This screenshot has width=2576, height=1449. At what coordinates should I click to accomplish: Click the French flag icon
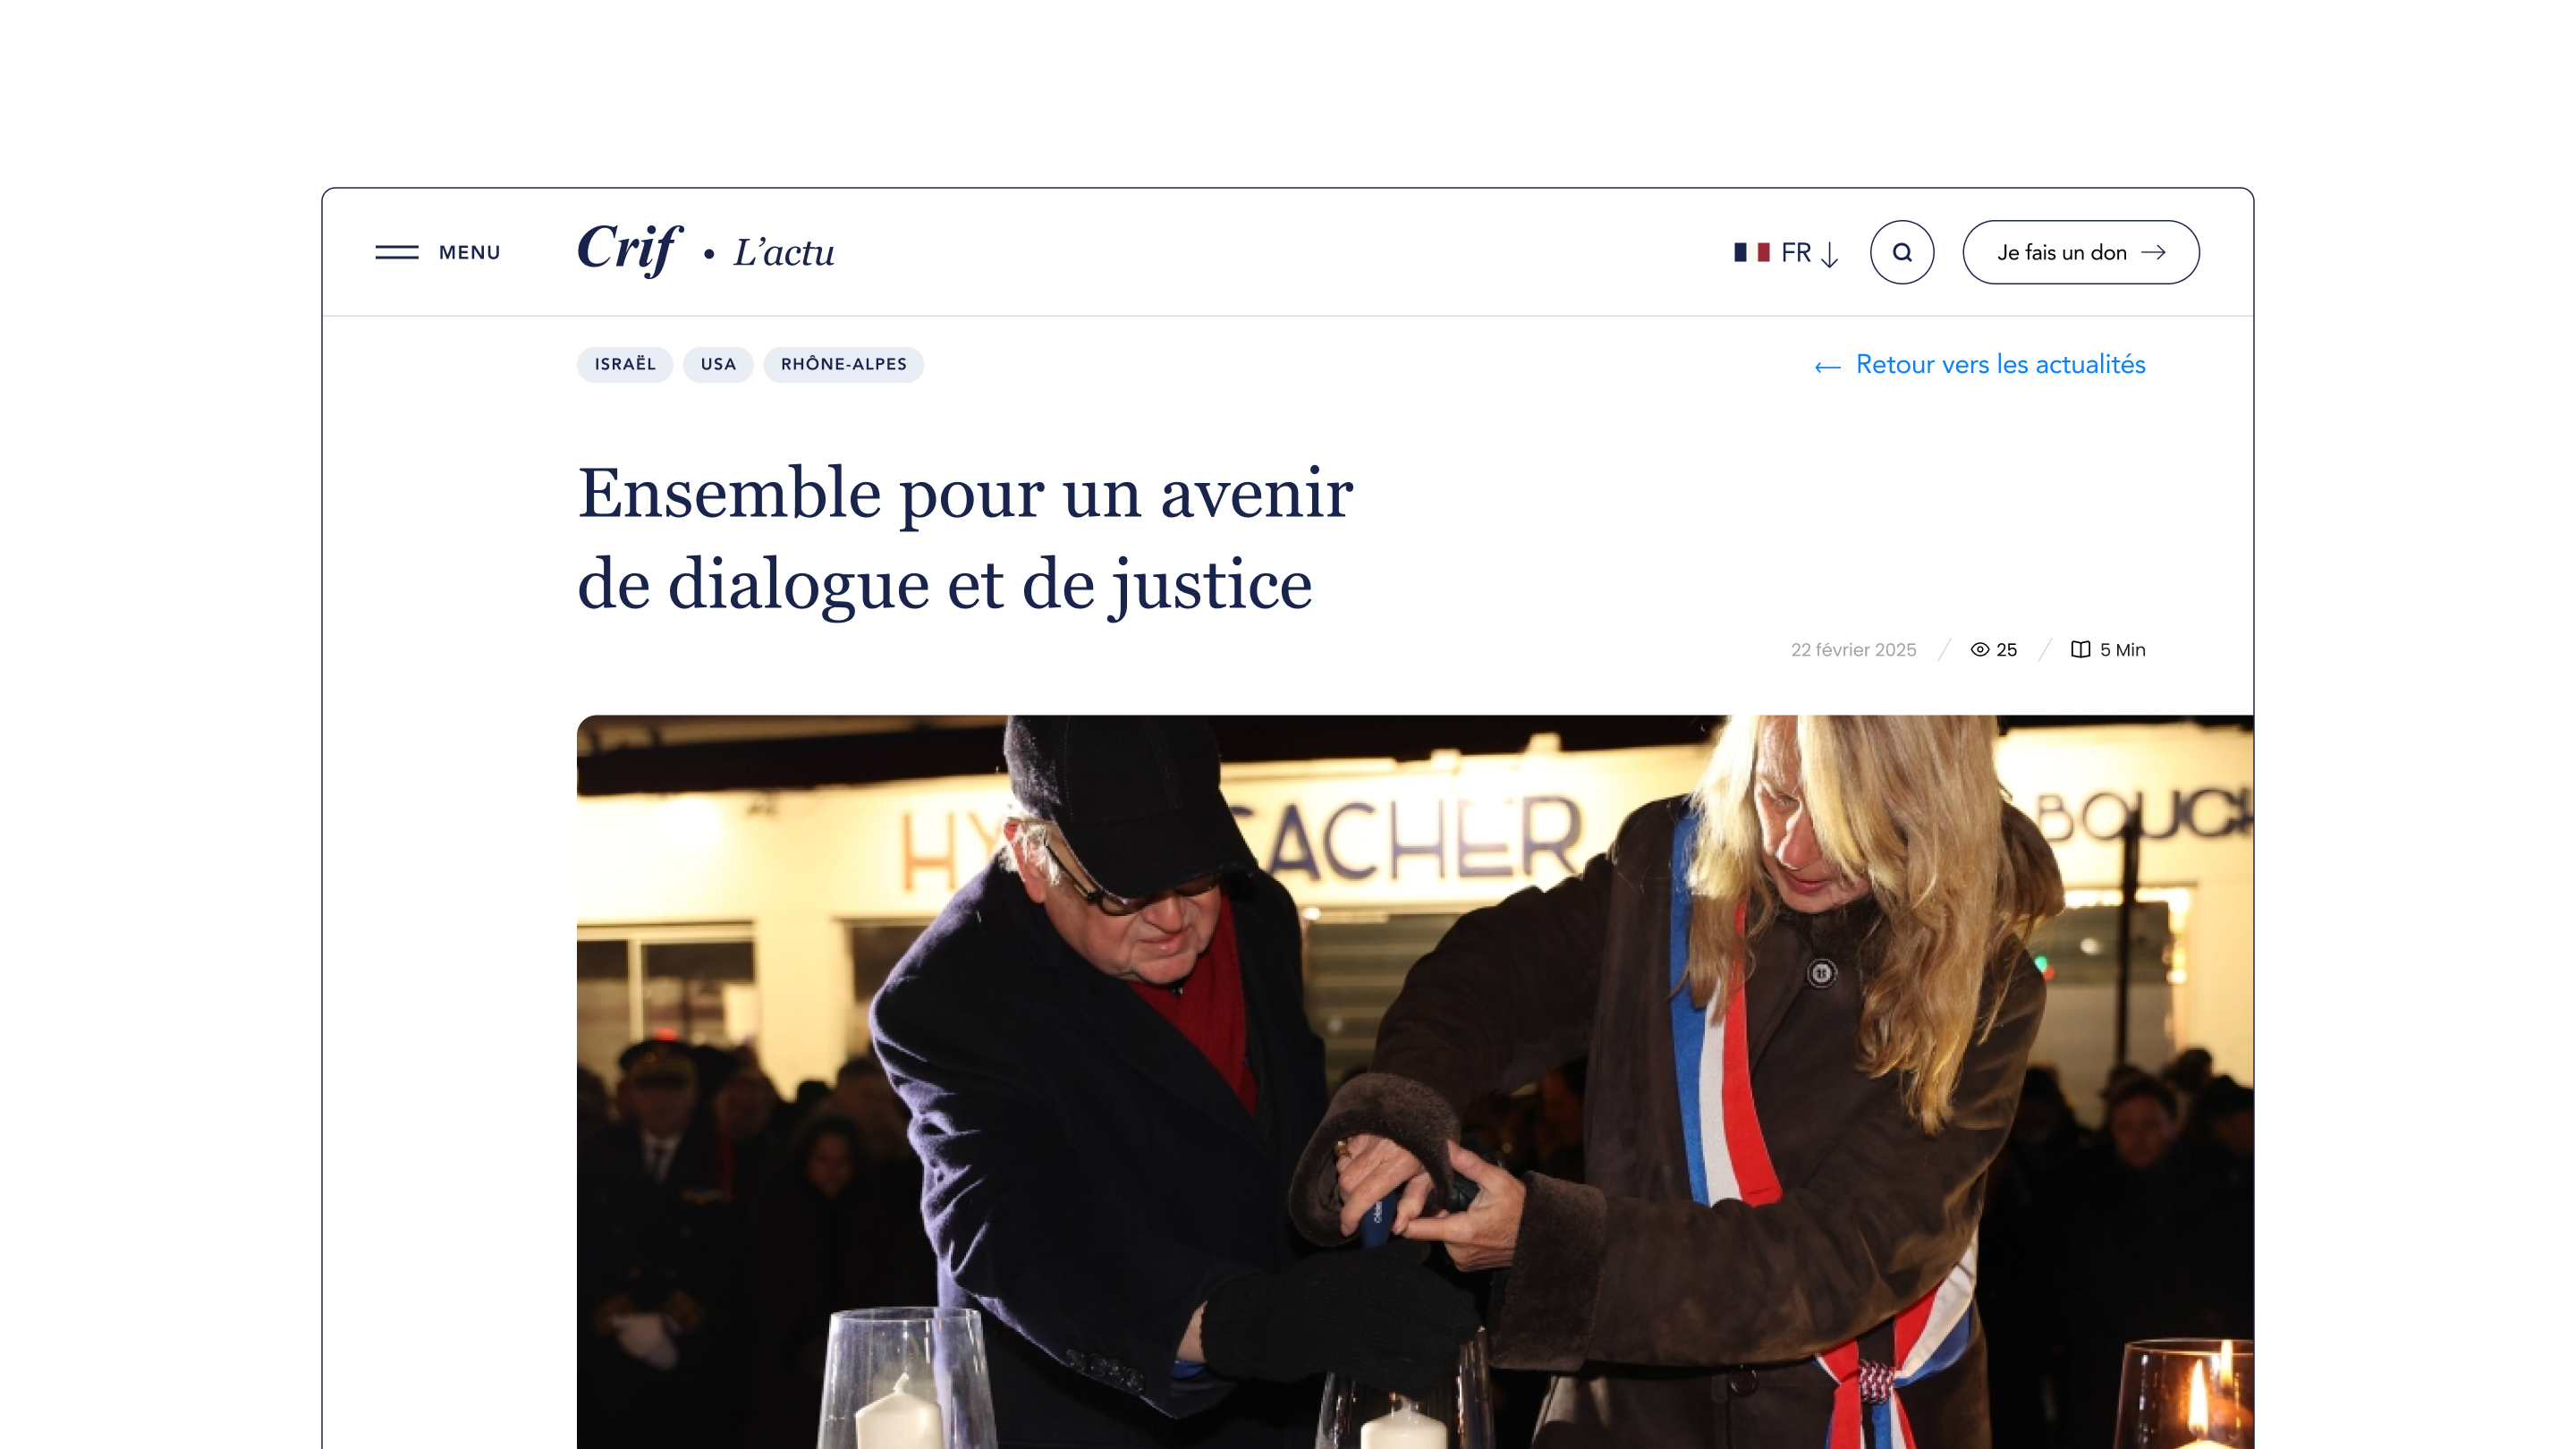[x=1751, y=252]
